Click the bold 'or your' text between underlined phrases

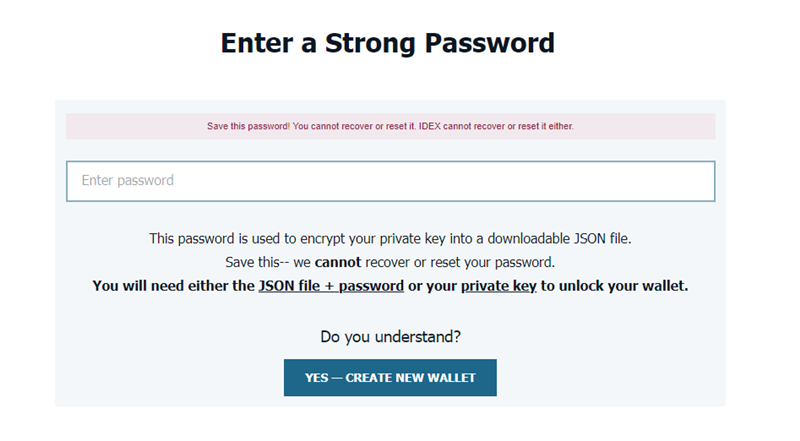[x=433, y=286]
